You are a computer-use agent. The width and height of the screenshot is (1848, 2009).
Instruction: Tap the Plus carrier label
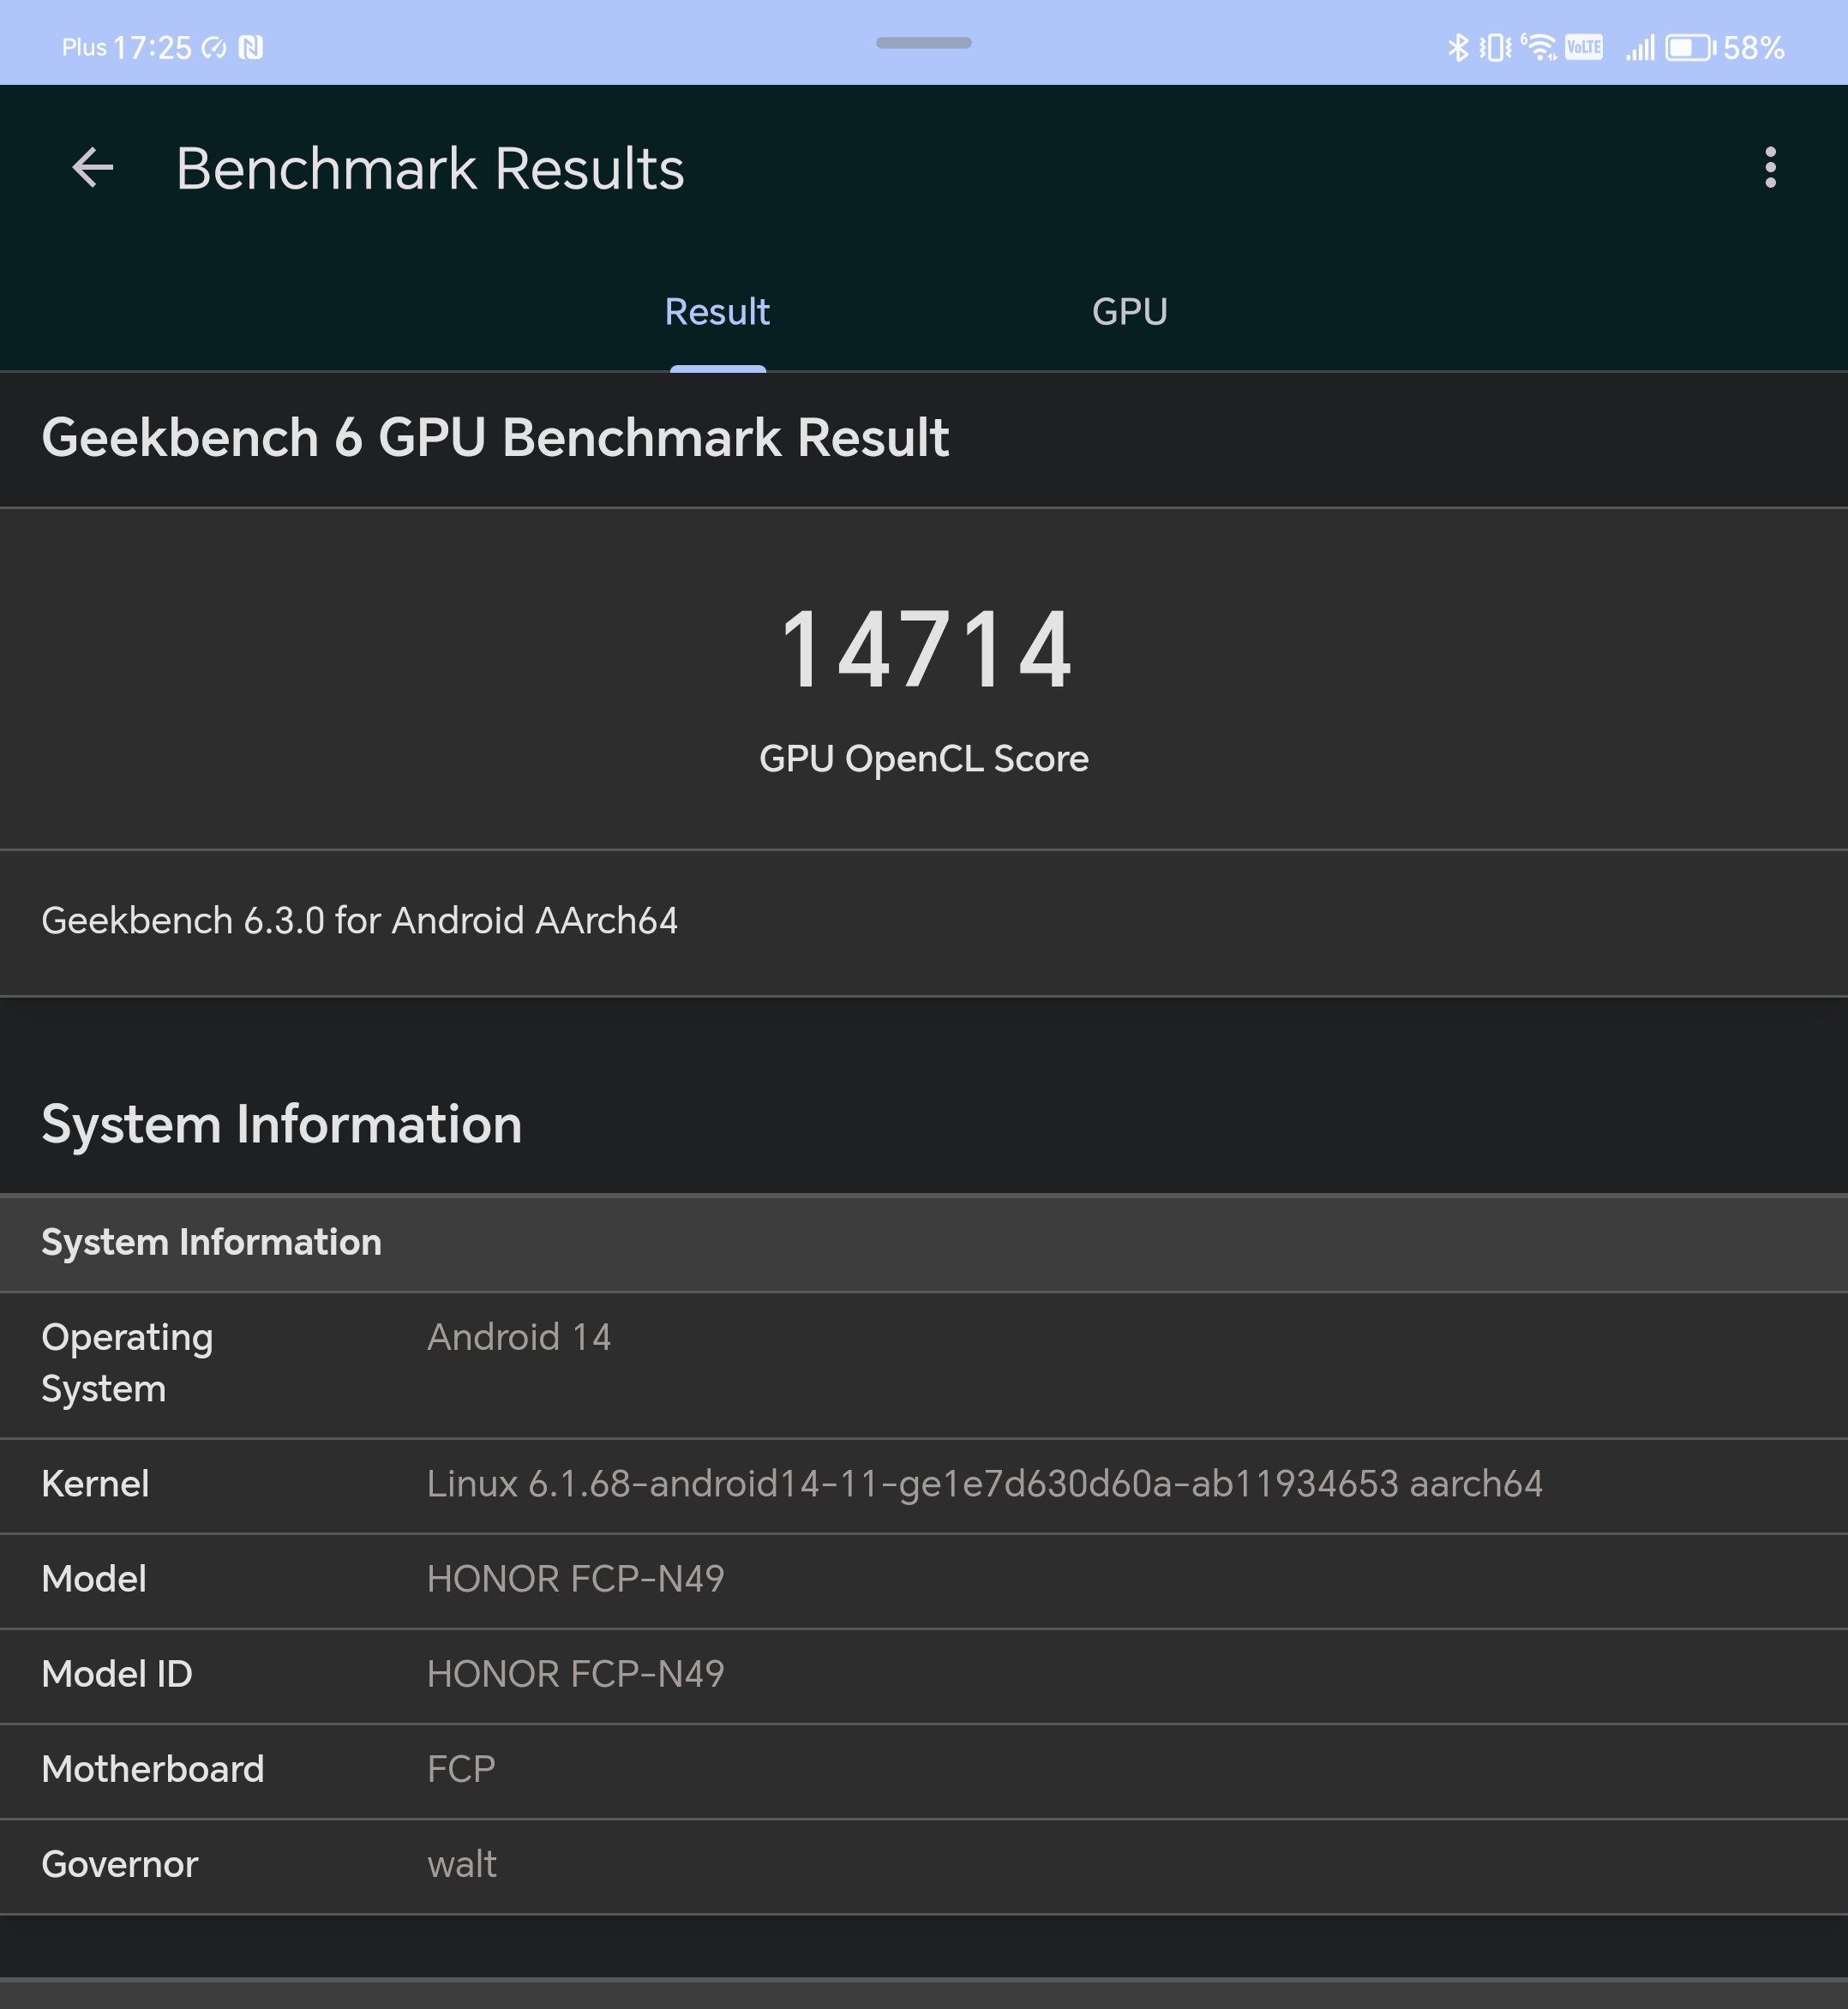point(84,47)
